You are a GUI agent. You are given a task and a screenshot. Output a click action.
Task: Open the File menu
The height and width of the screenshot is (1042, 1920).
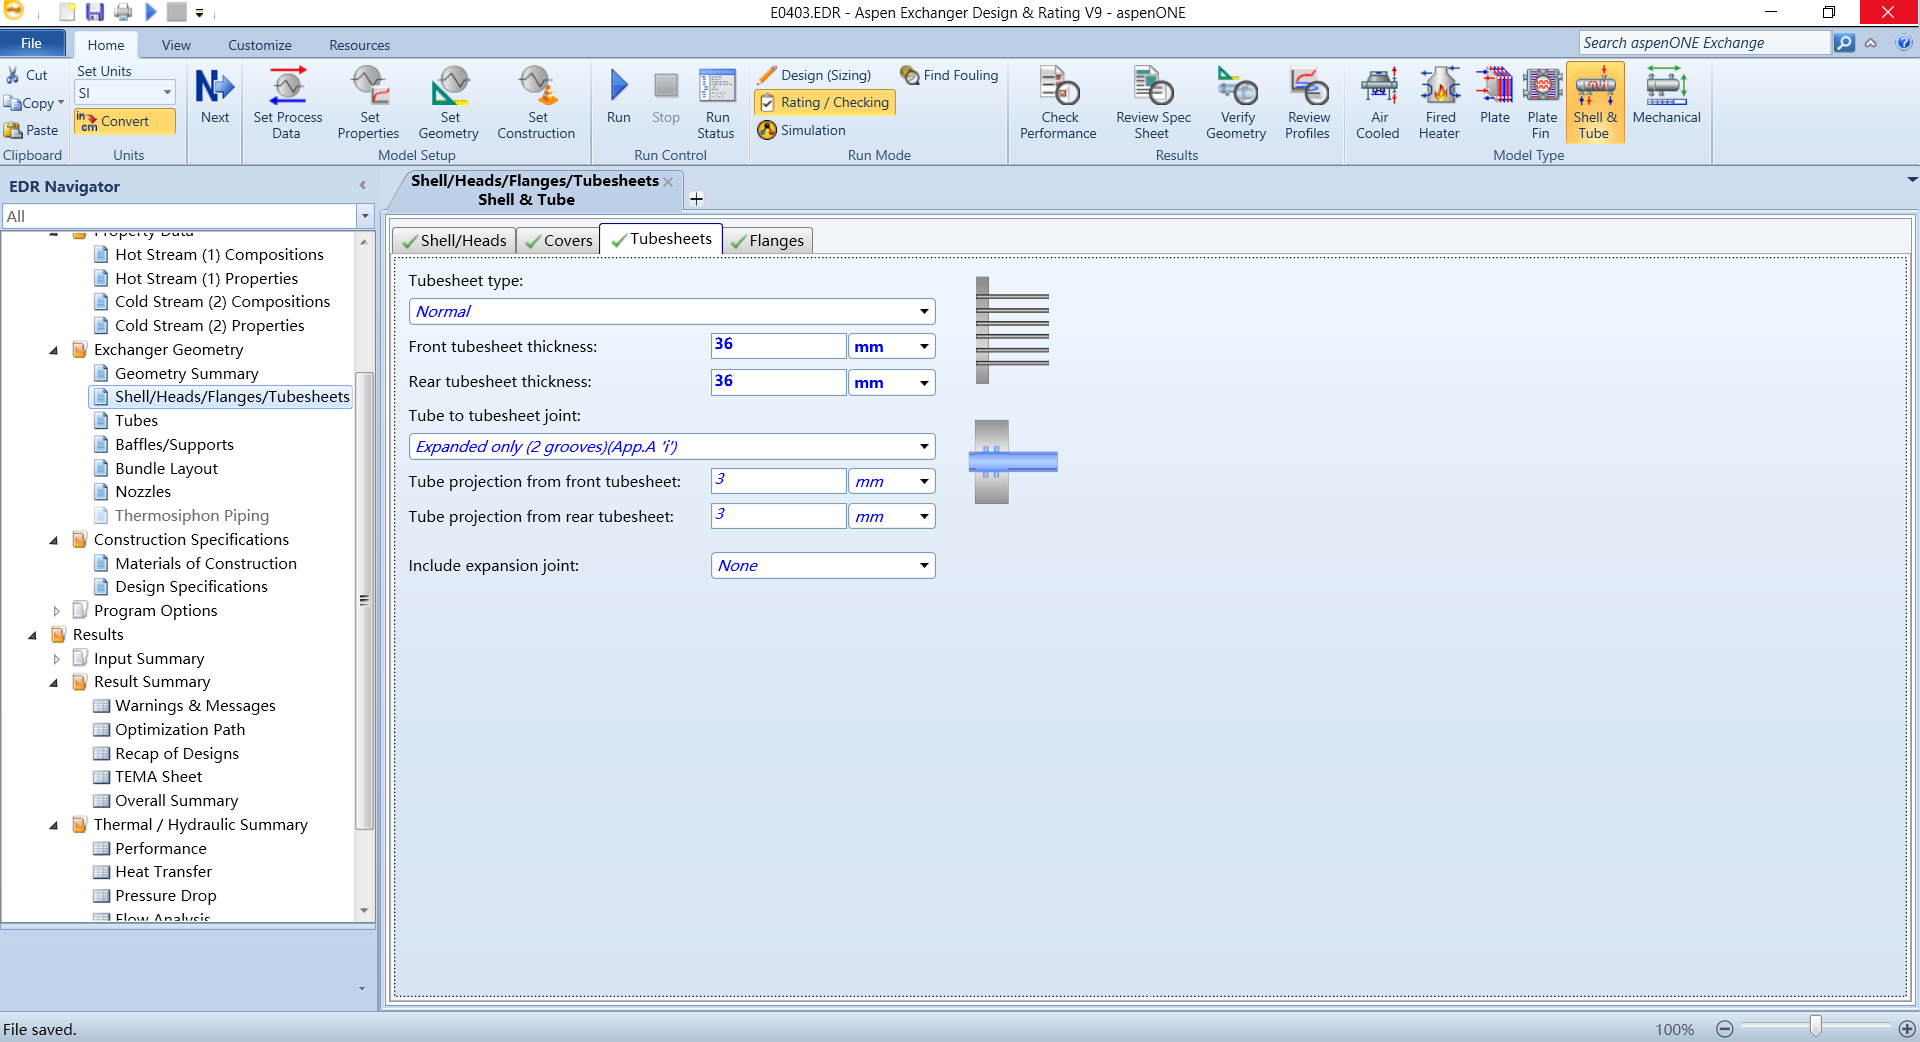tap(32, 43)
